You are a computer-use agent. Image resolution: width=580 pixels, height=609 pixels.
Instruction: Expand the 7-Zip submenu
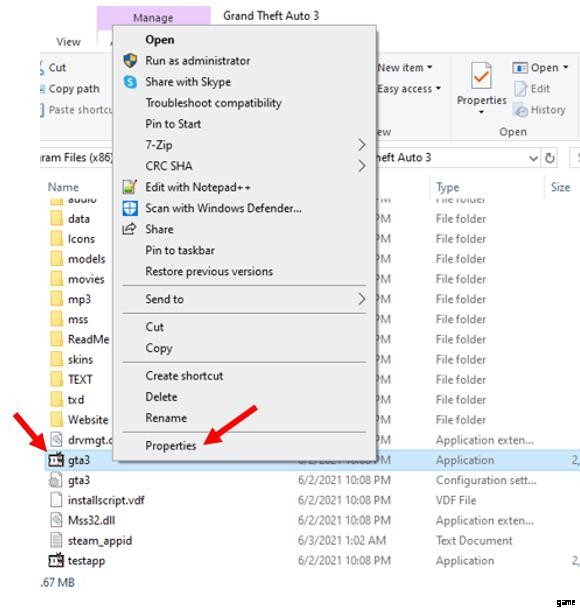[361, 145]
